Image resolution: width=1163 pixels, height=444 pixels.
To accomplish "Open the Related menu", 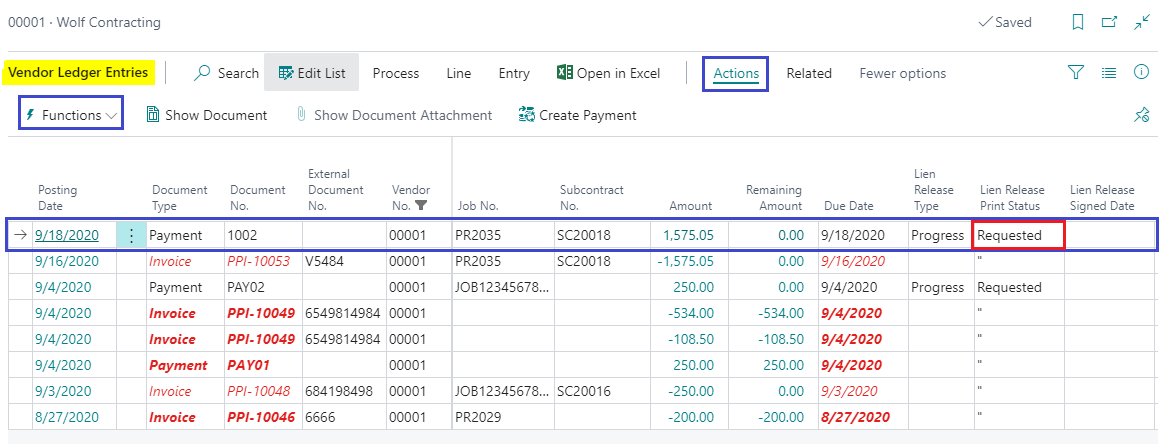I will (808, 73).
